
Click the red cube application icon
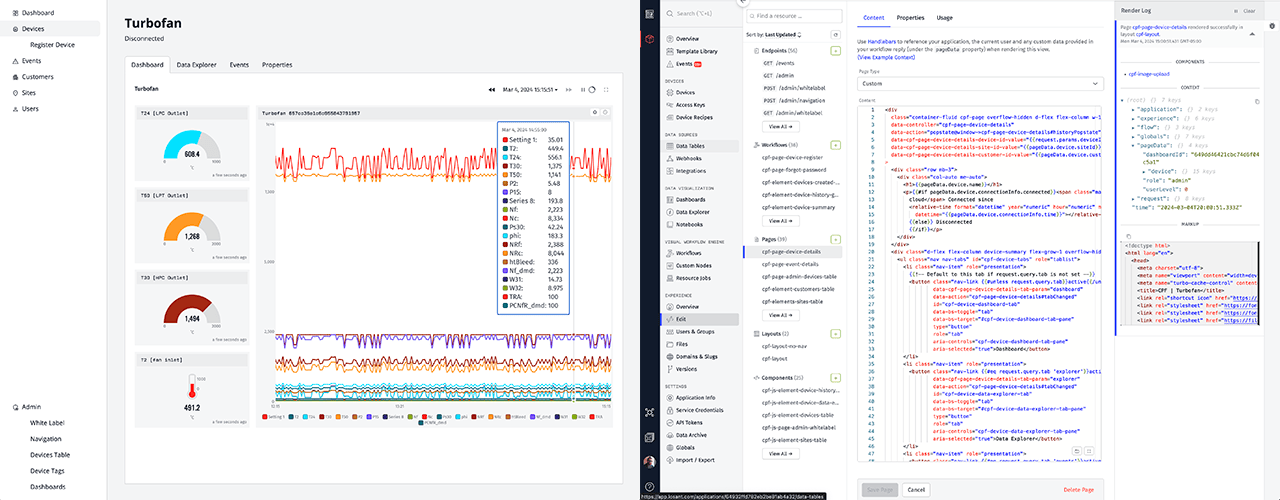pyautogui.click(x=649, y=39)
